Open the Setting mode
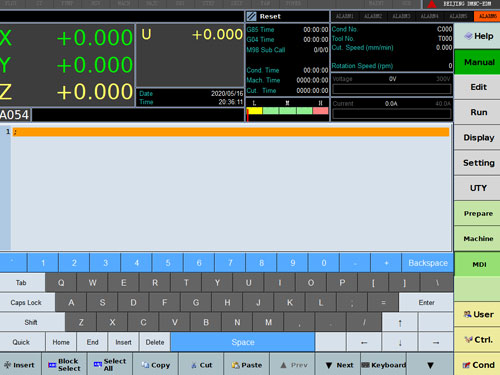This screenshot has width=500, height=375. point(477,163)
